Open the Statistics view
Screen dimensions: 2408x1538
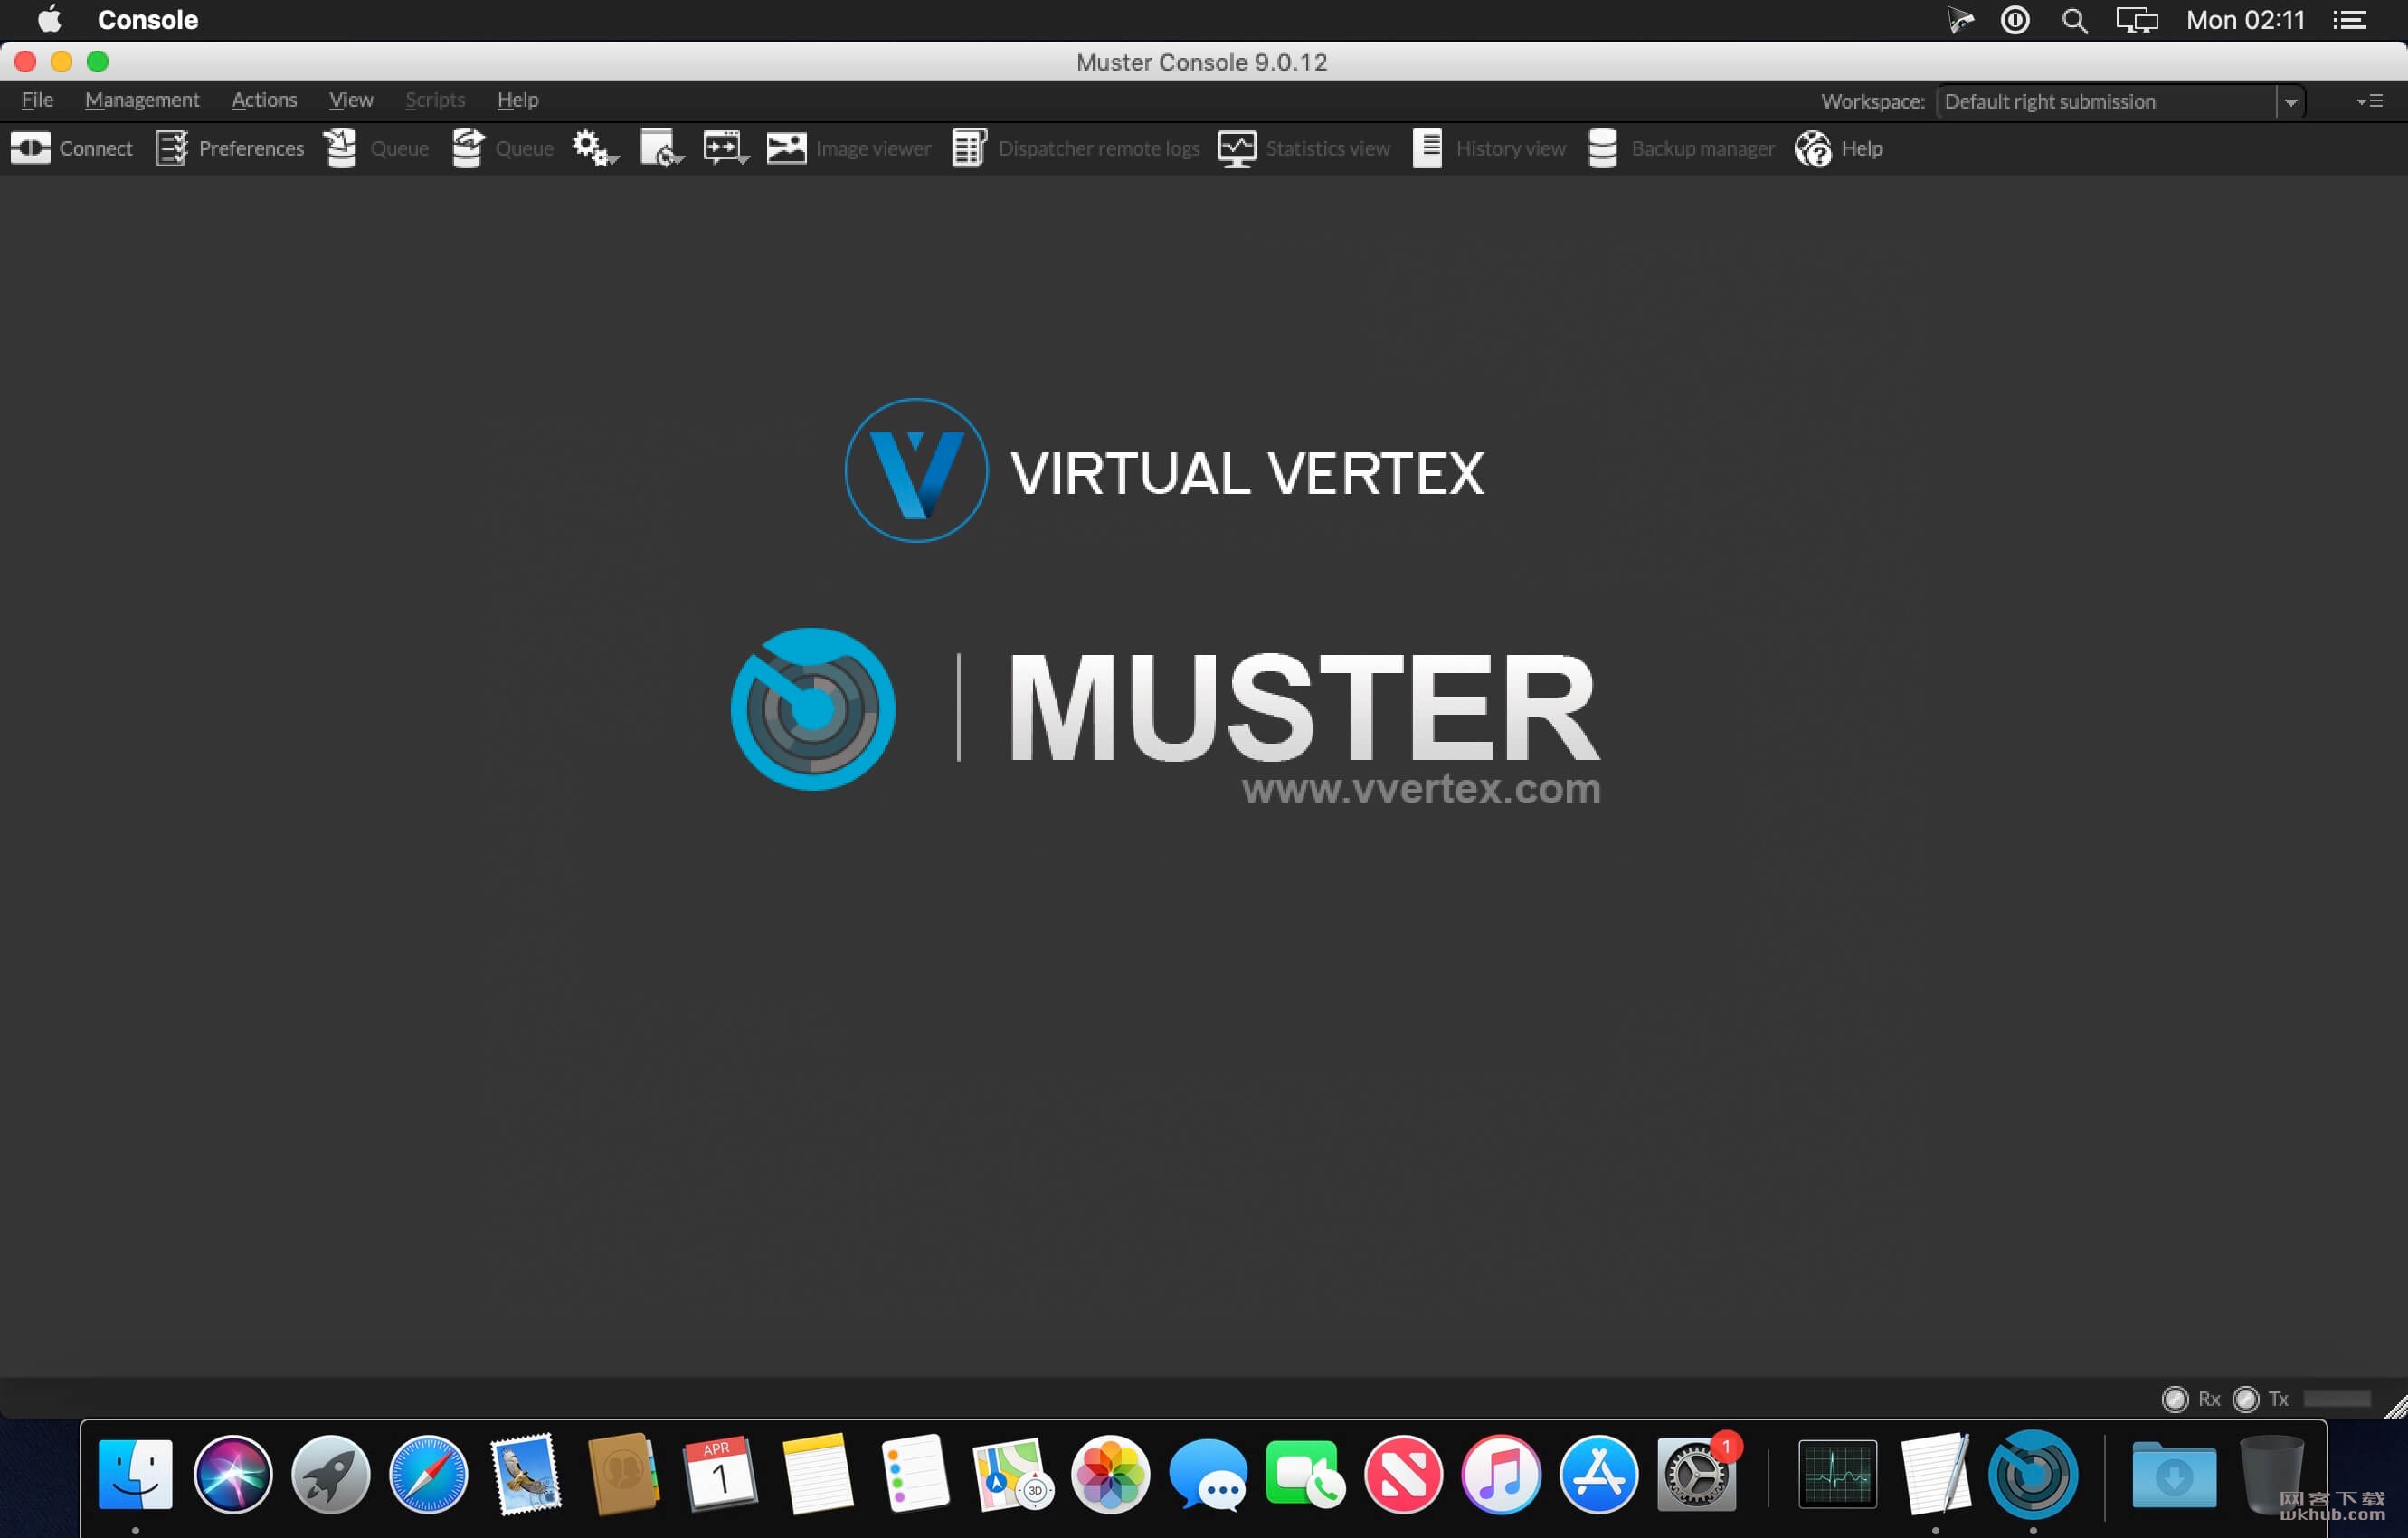click(x=1304, y=149)
